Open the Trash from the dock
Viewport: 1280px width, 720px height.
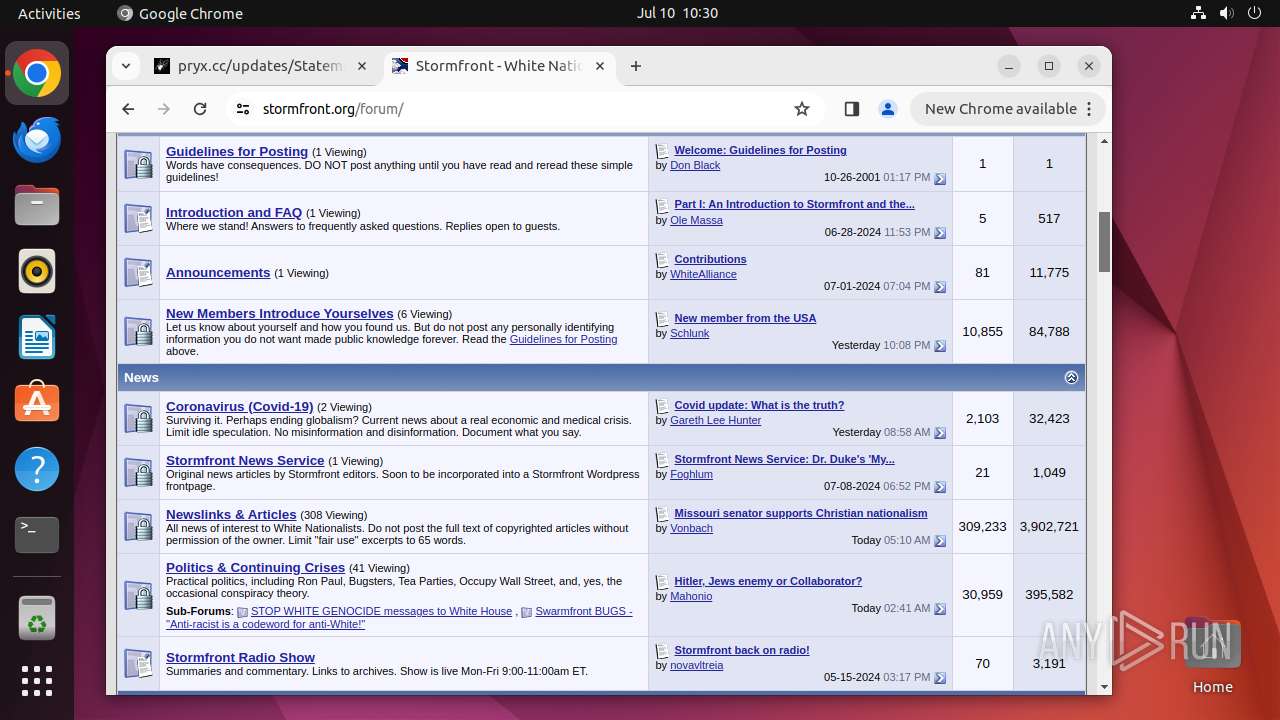click(x=37, y=617)
